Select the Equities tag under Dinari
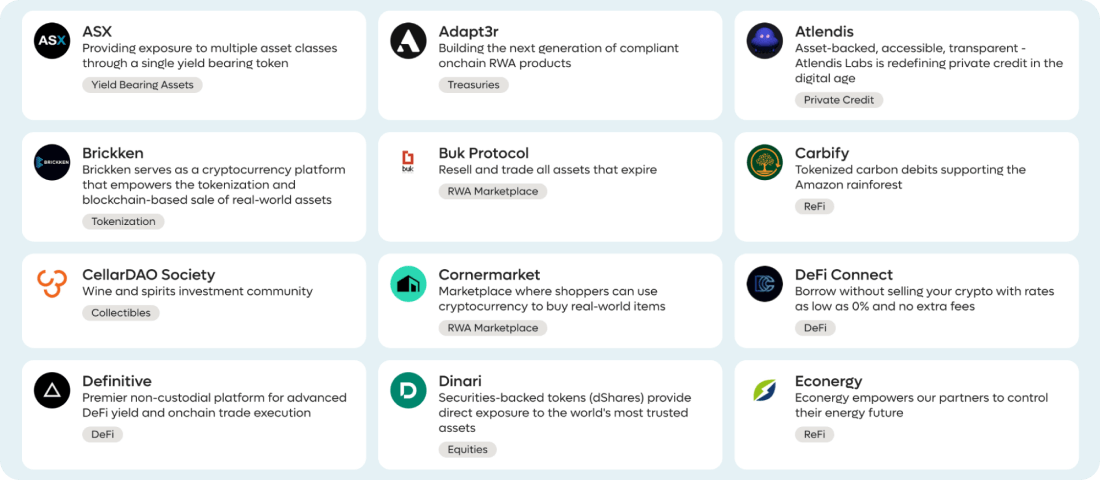Screen dimensions: 1100x480 tap(467, 449)
